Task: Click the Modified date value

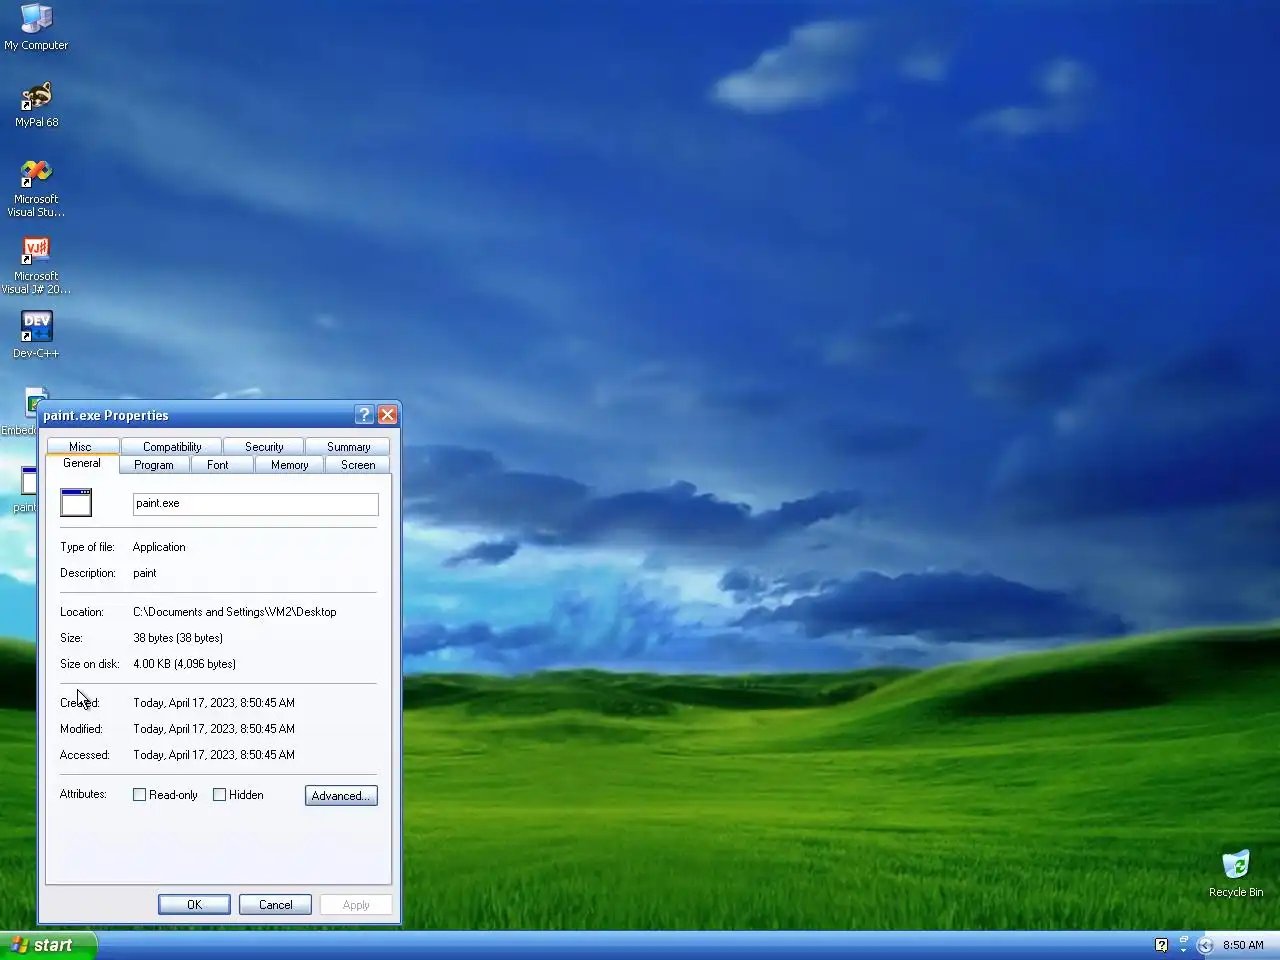Action: pos(214,729)
